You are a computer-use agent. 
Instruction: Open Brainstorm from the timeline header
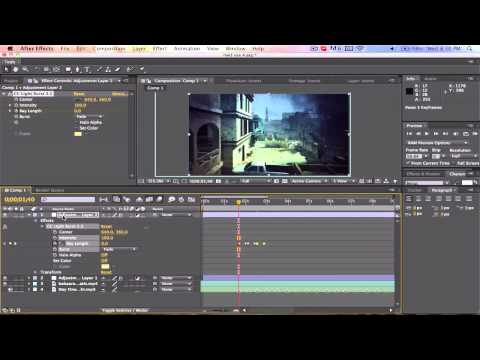171,199
